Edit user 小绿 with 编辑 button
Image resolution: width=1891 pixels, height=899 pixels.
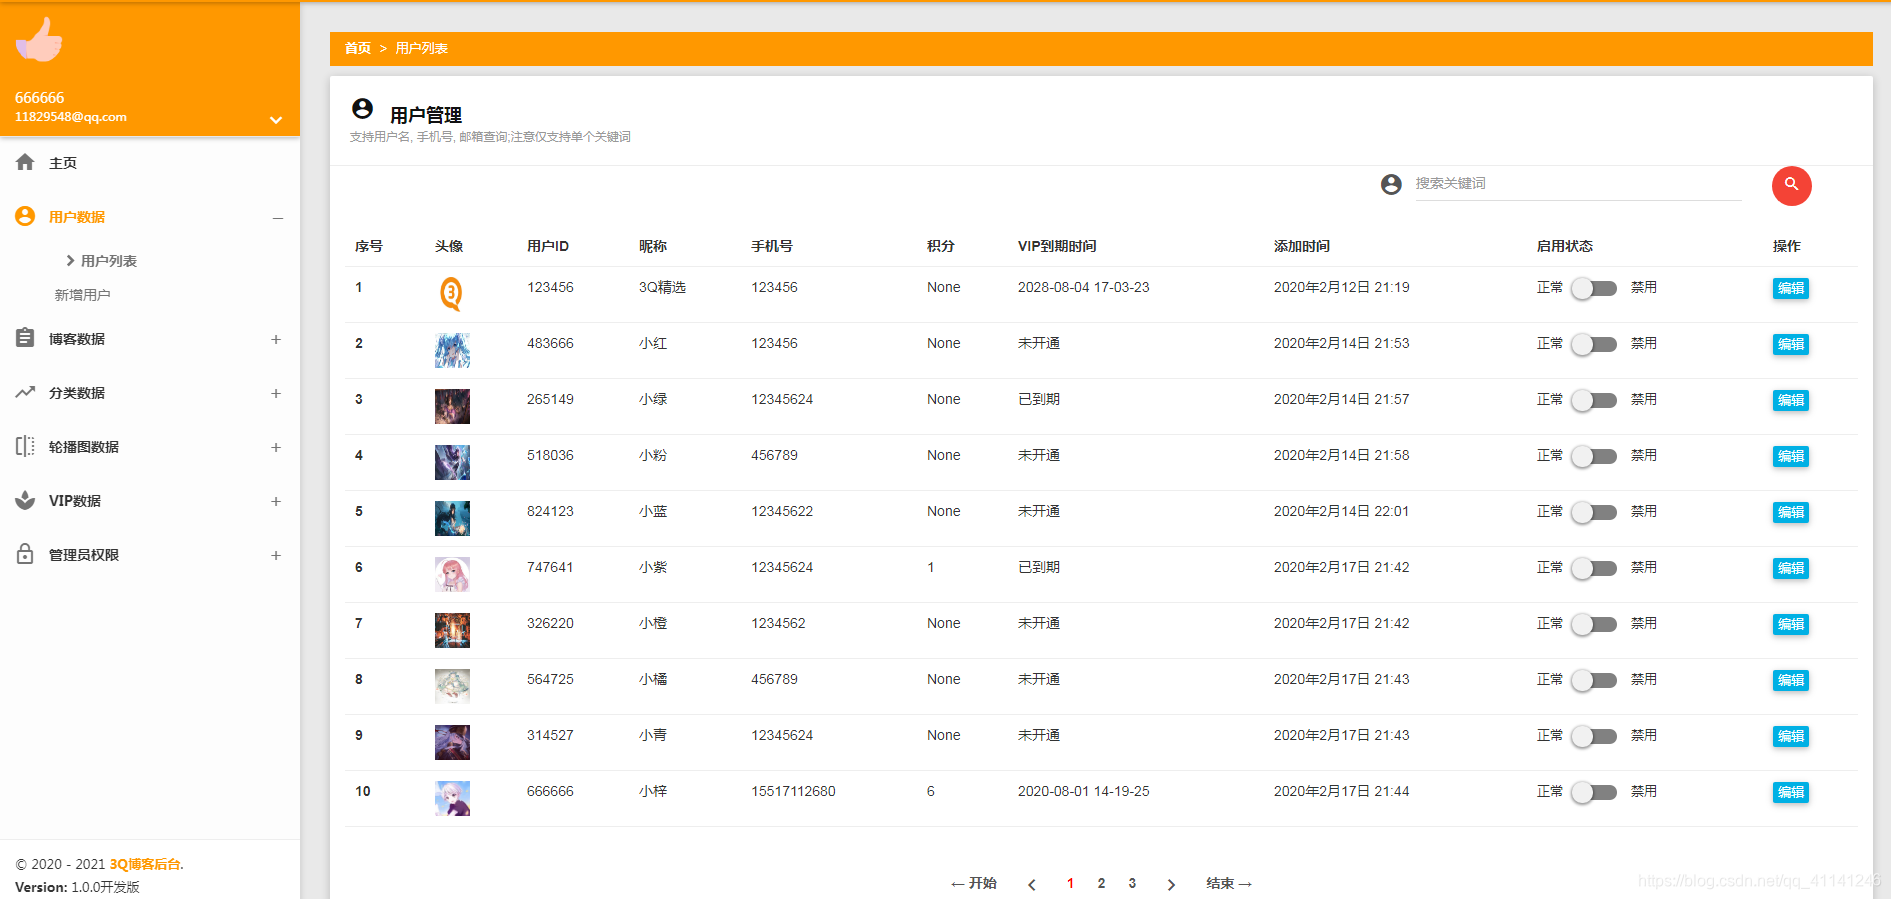[1790, 400]
